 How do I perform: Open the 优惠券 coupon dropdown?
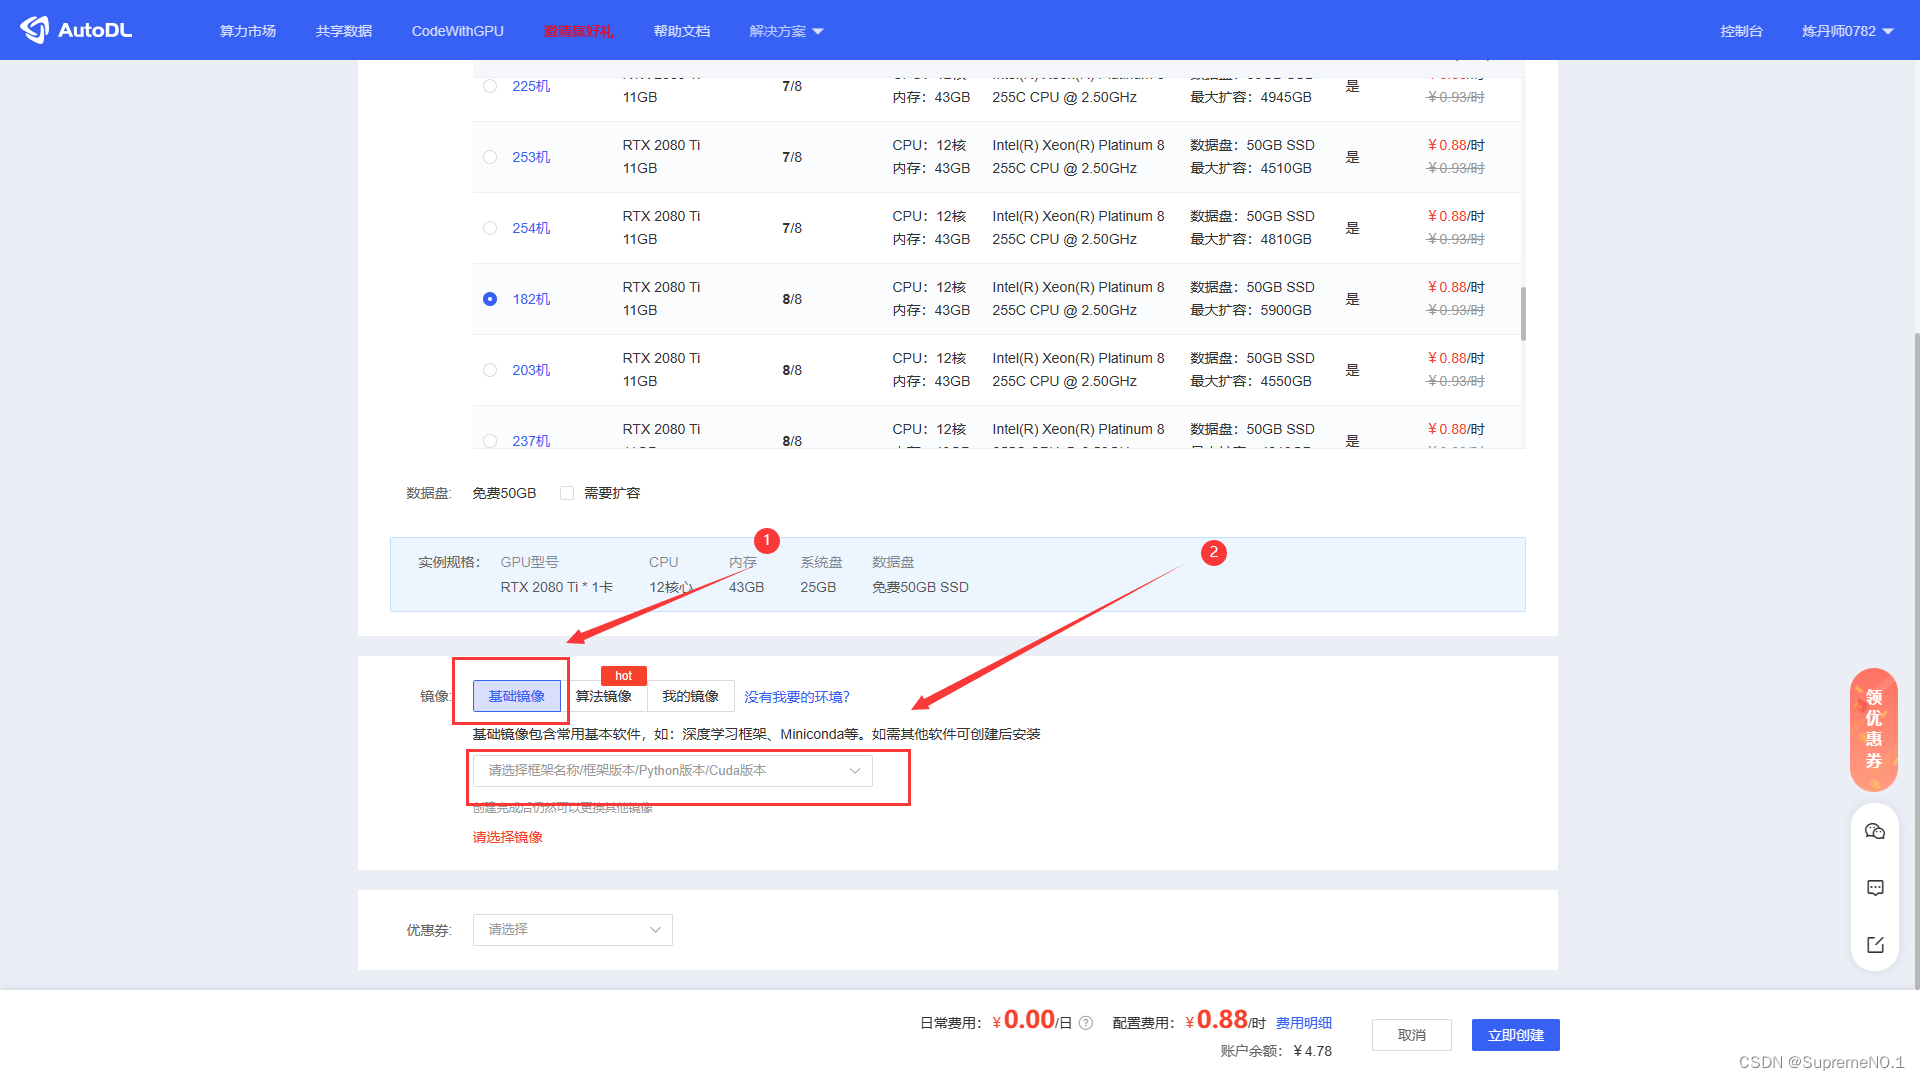click(573, 930)
